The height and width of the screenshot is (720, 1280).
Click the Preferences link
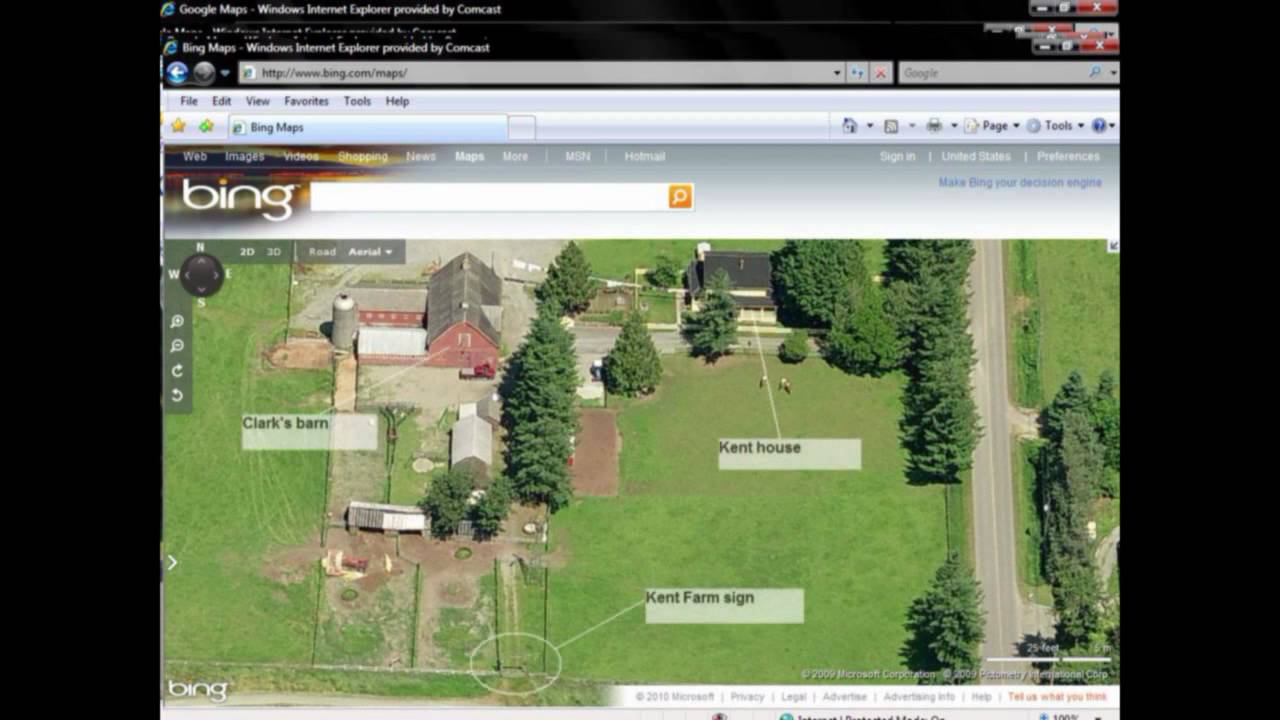(1068, 156)
